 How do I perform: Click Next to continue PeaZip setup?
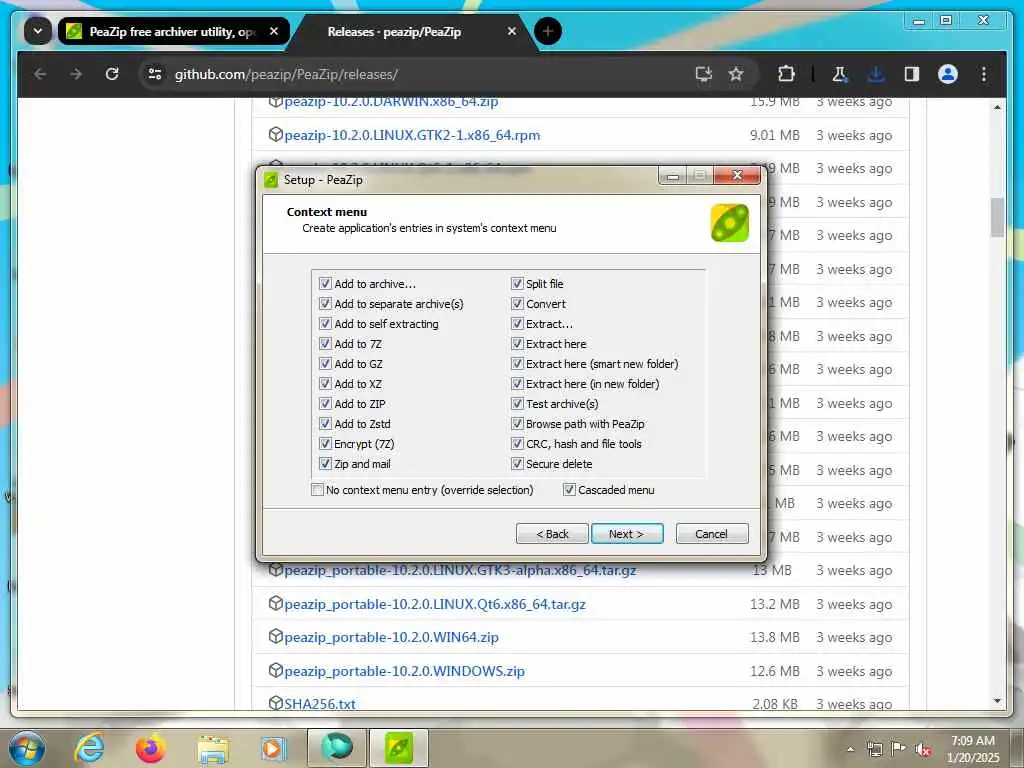tap(627, 534)
